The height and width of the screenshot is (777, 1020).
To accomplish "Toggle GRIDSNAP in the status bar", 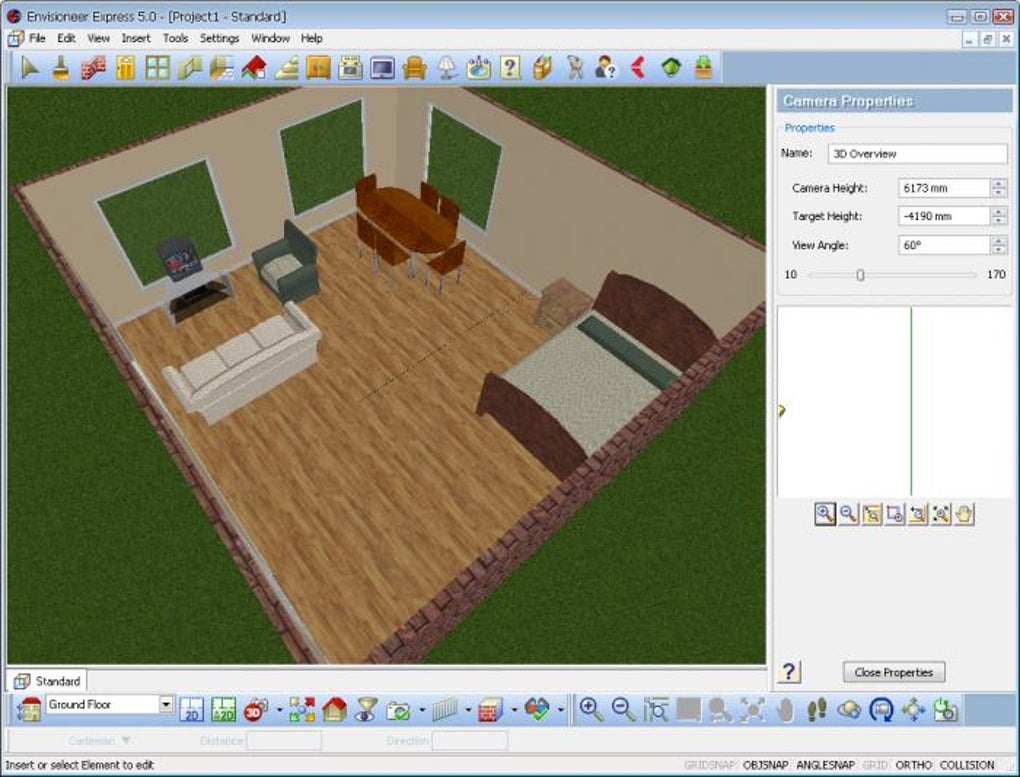I will point(710,765).
